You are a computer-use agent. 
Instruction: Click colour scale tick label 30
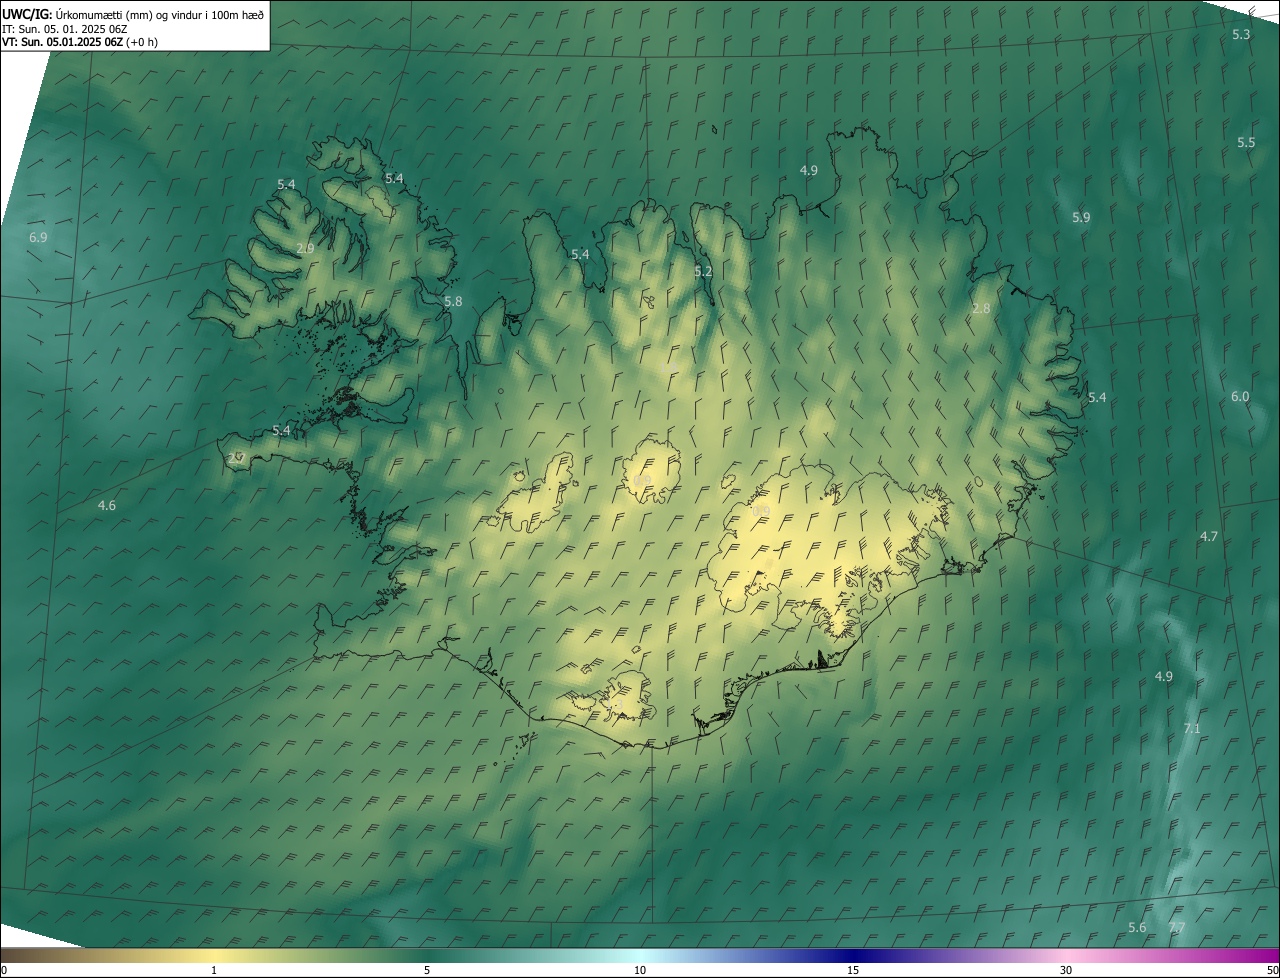1066,970
